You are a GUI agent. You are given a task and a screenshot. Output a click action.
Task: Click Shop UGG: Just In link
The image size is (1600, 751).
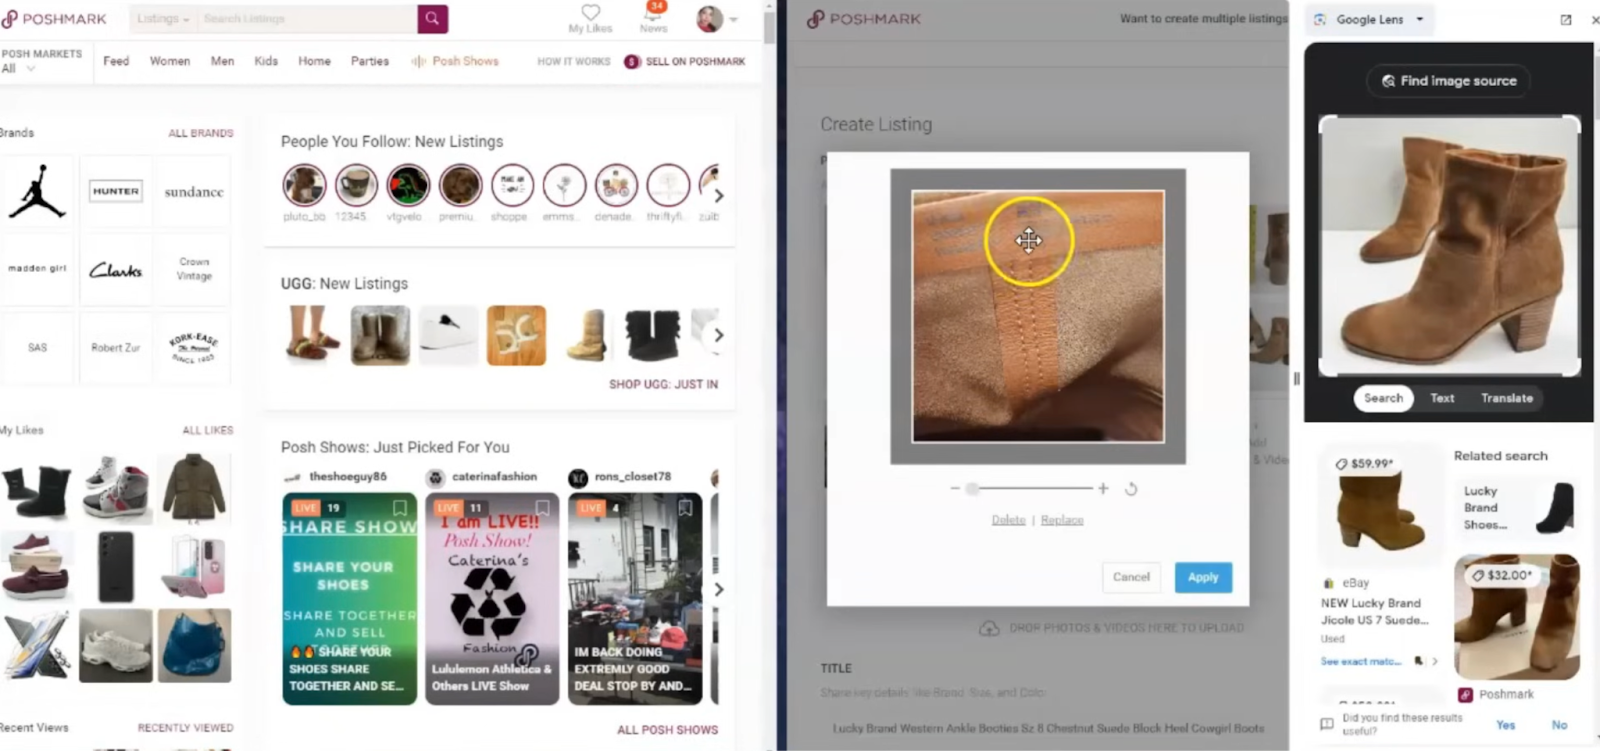click(x=663, y=384)
